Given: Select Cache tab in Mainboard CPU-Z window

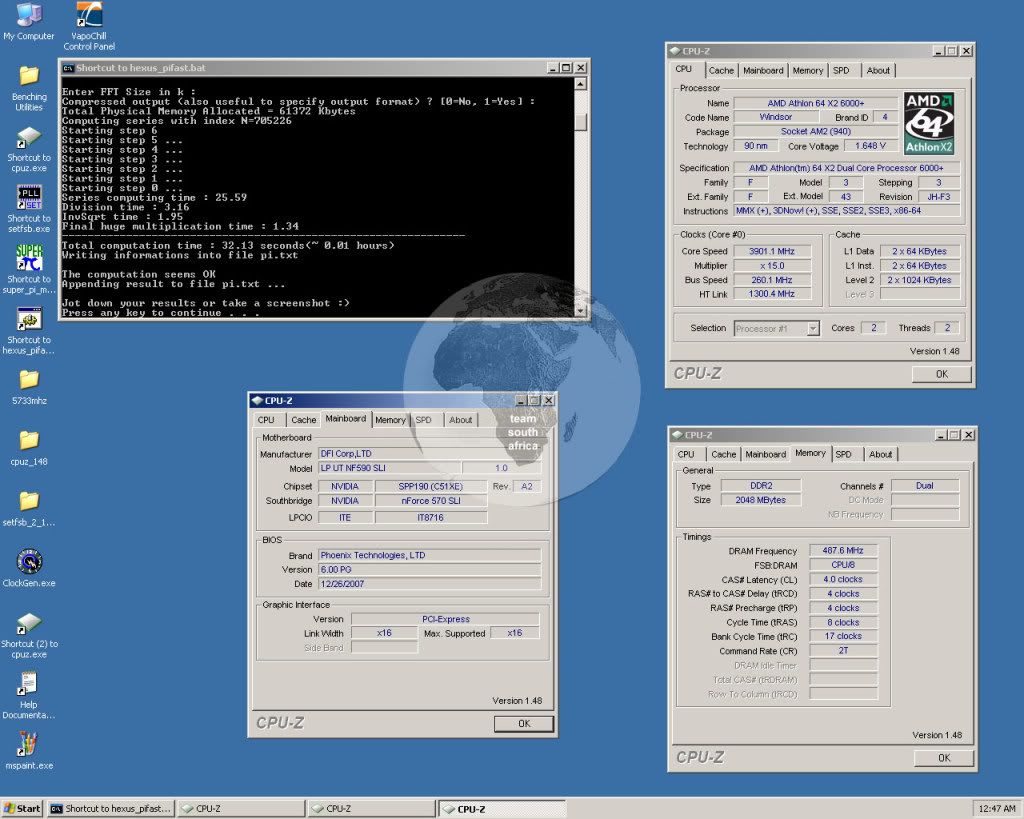Looking at the screenshot, I should click(x=303, y=420).
